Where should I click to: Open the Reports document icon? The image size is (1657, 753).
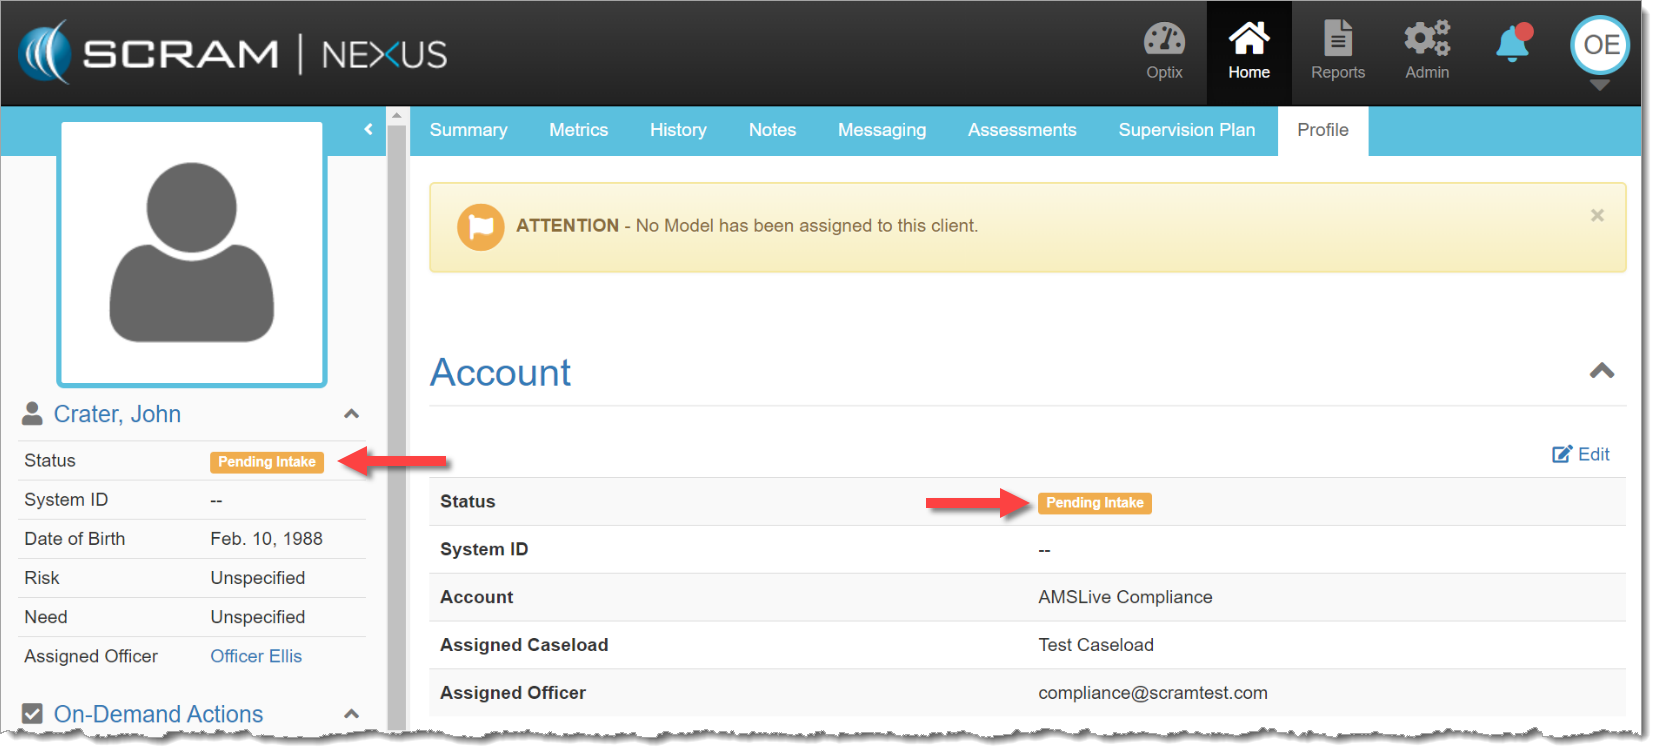tap(1337, 40)
